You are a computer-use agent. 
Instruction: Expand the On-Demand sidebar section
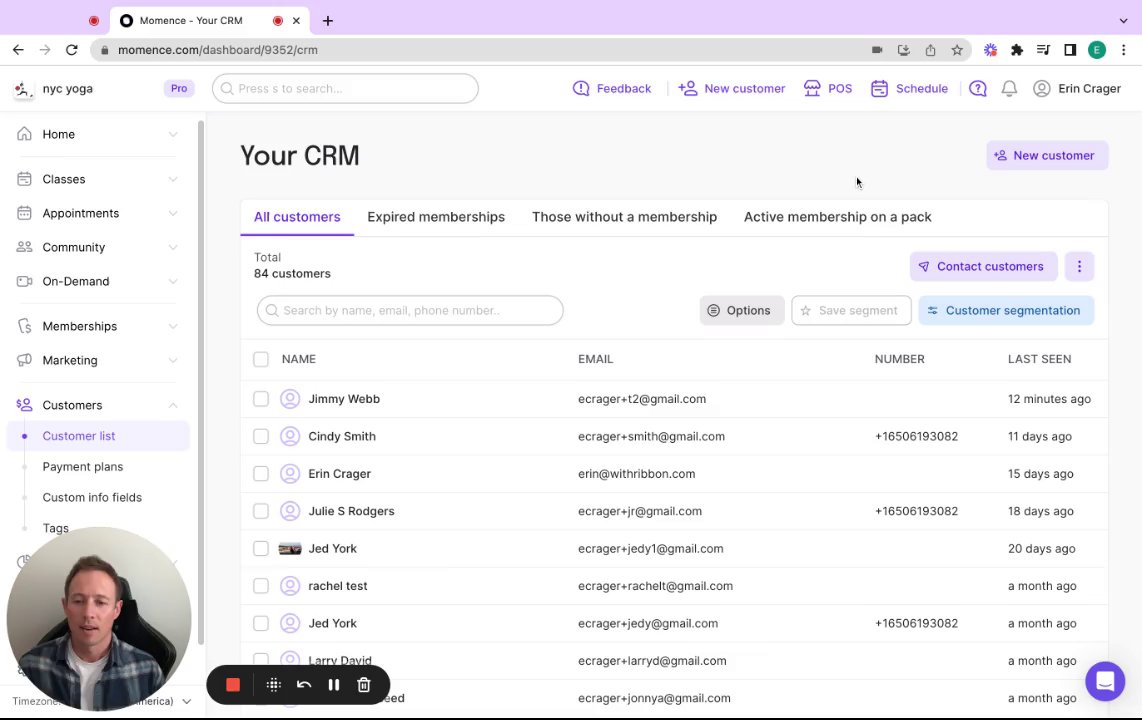click(x=173, y=281)
